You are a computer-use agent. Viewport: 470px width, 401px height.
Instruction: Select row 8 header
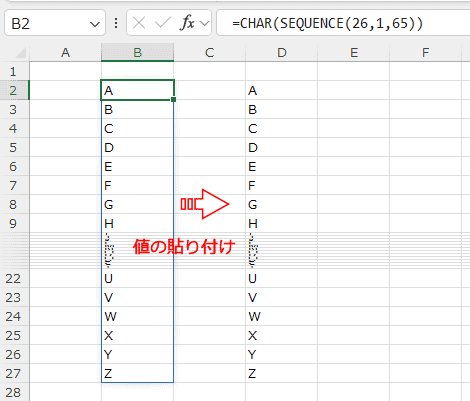tap(15, 204)
